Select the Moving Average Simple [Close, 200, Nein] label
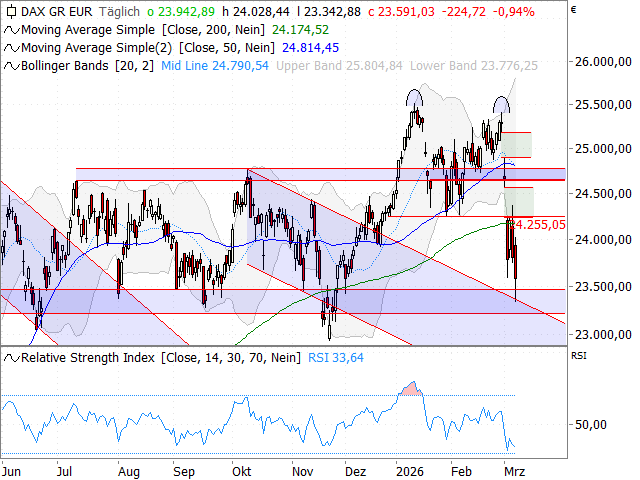The height and width of the screenshot is (480, 640). (x=143, y=30)
